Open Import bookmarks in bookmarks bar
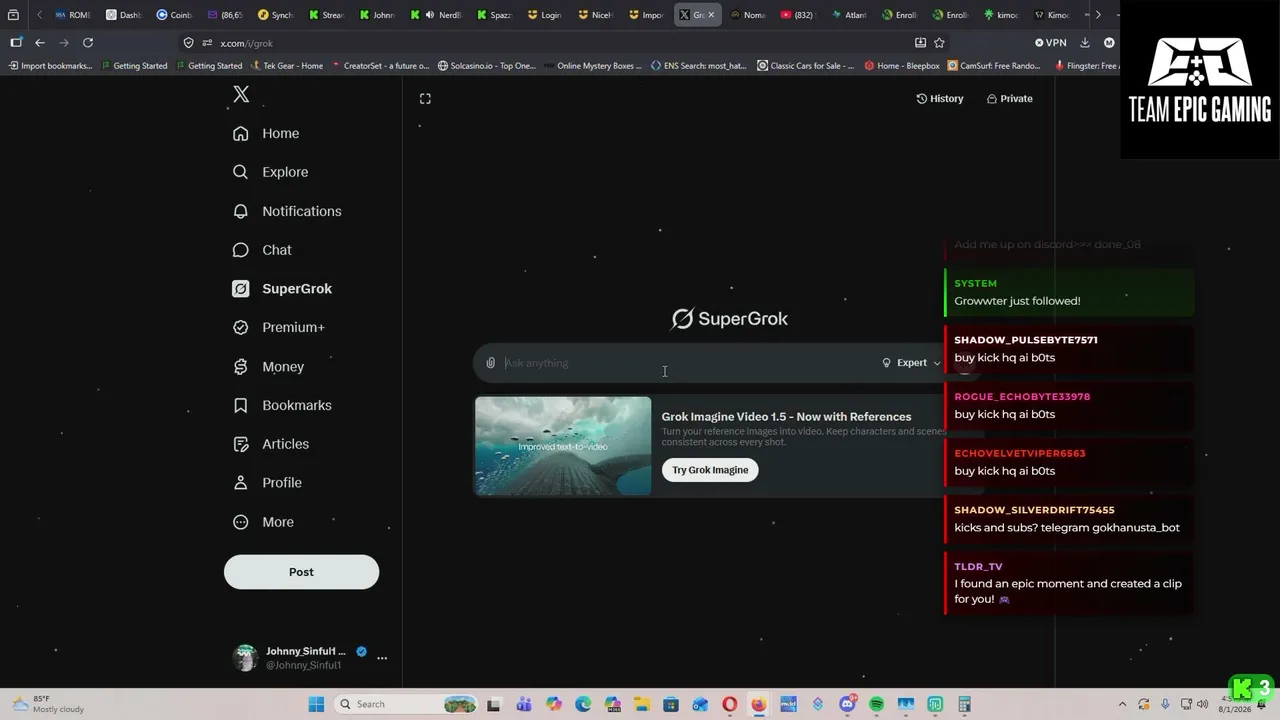1280x720 pixels. click(x=50, y=66)
